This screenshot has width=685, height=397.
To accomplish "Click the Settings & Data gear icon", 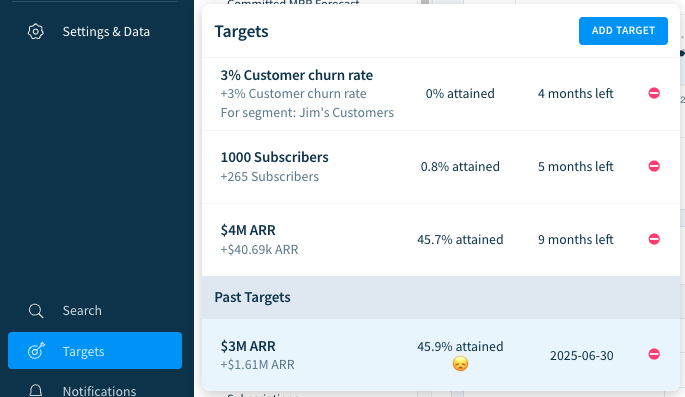I will pyautogui.click(x=35, y=31).
